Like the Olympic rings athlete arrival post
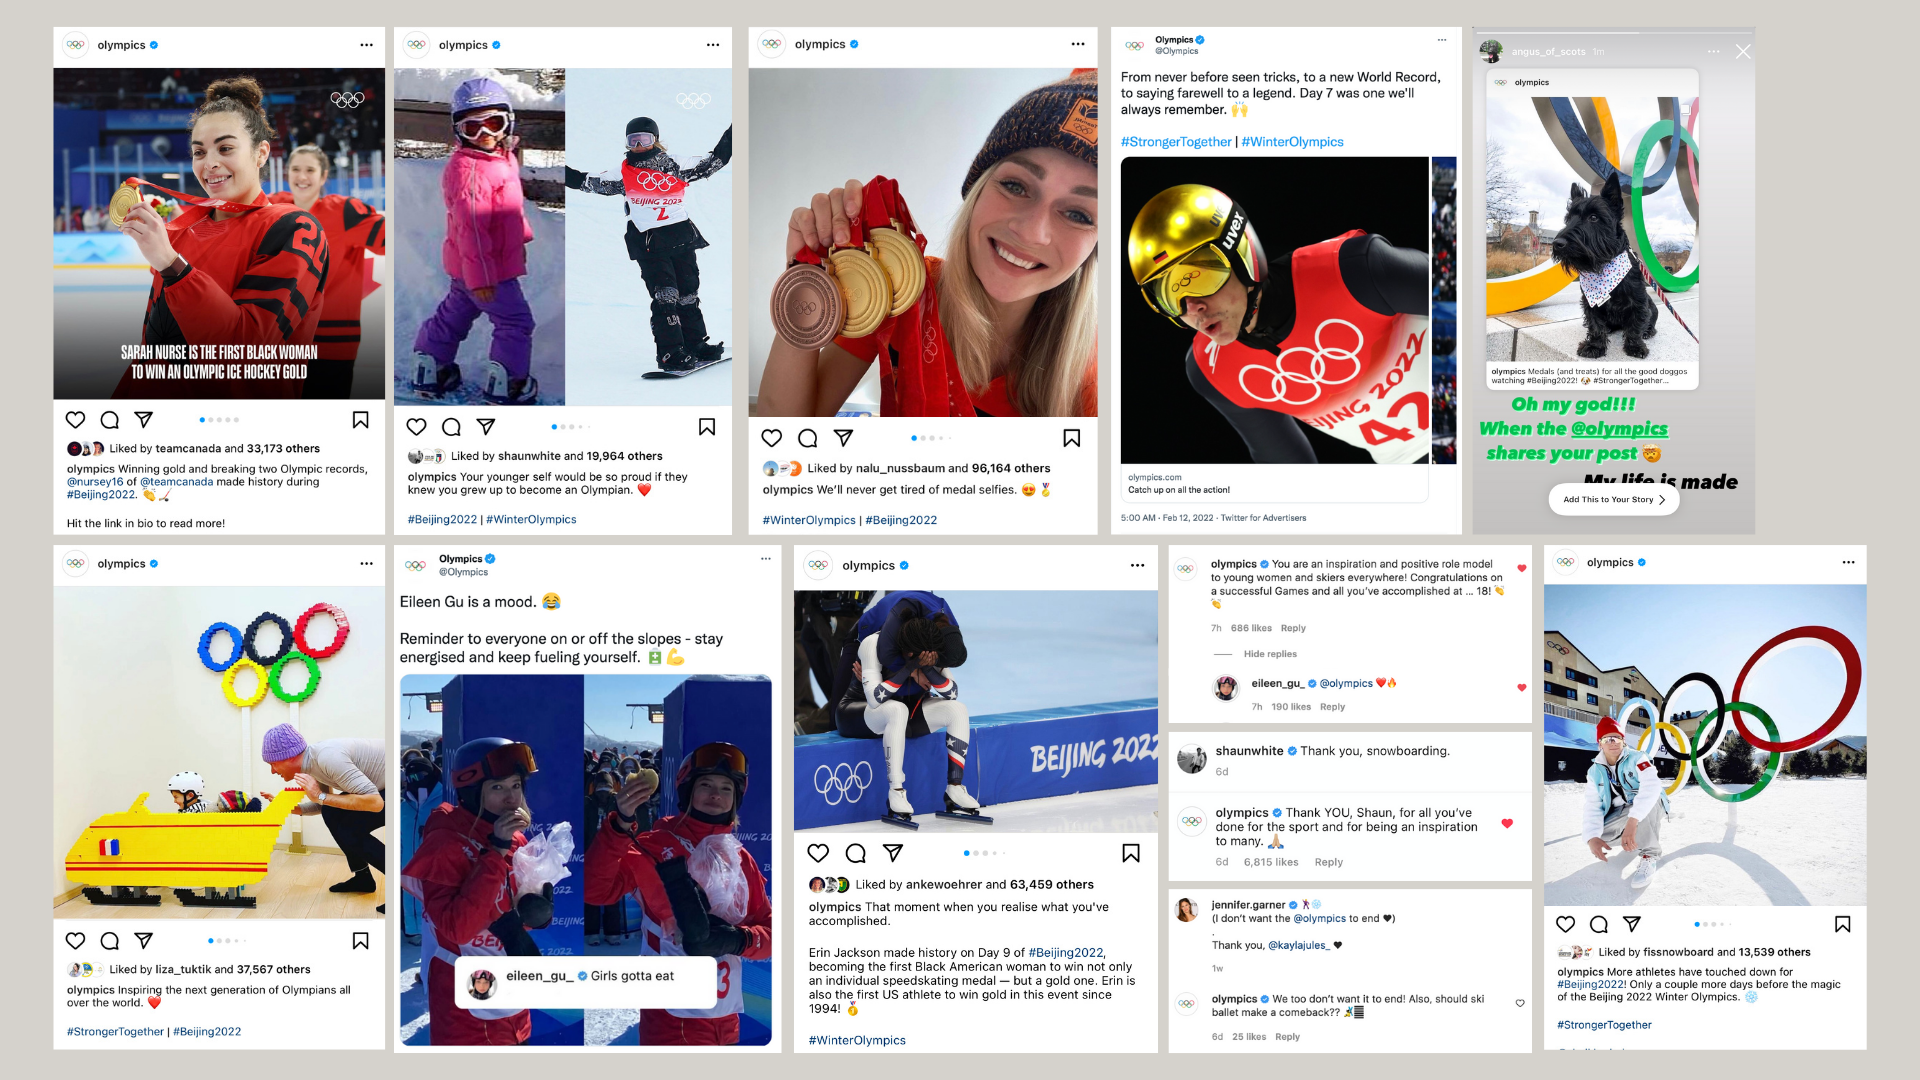This screenshot has width=1920, height=1080. pyautogui.click(x=1566, y=924)
